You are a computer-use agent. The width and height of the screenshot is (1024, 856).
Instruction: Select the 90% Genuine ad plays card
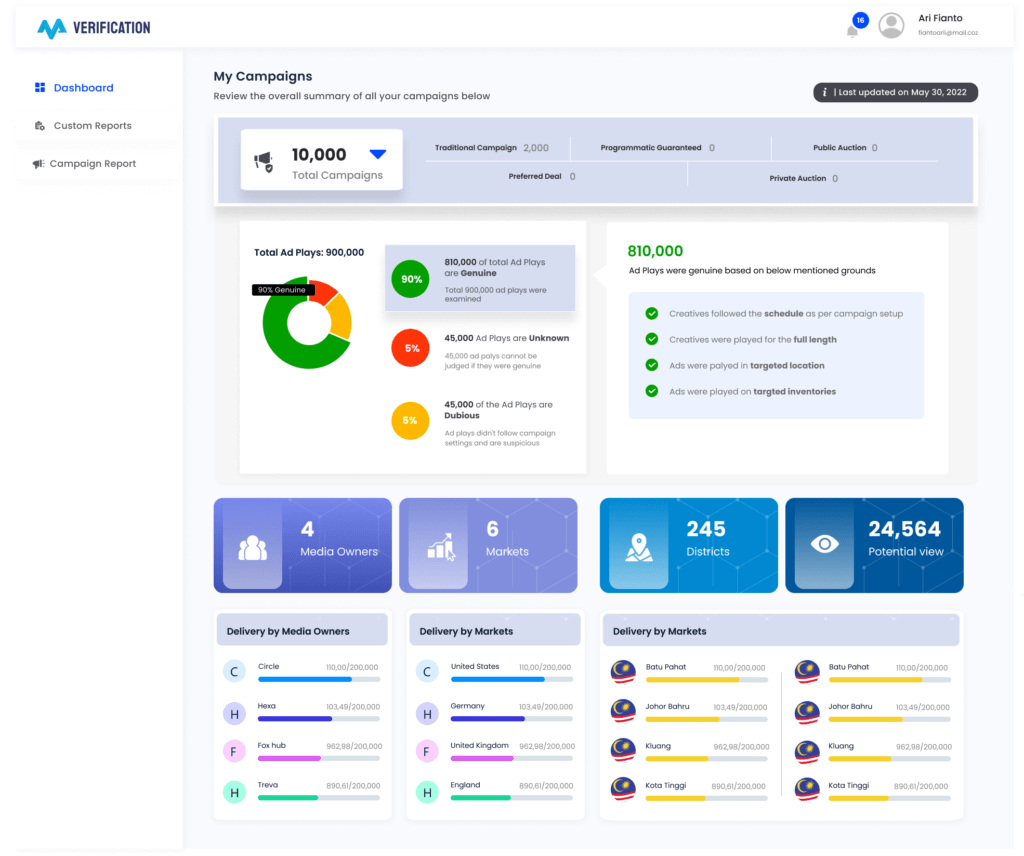point(480,278)
